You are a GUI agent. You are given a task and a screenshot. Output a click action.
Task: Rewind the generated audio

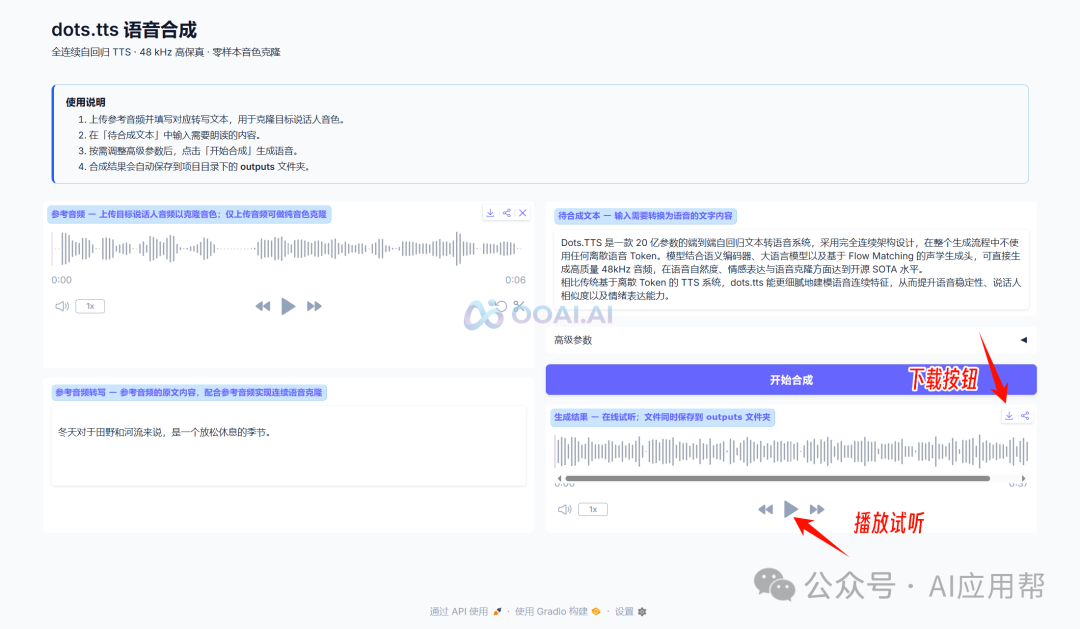click(x=765, y=509)
